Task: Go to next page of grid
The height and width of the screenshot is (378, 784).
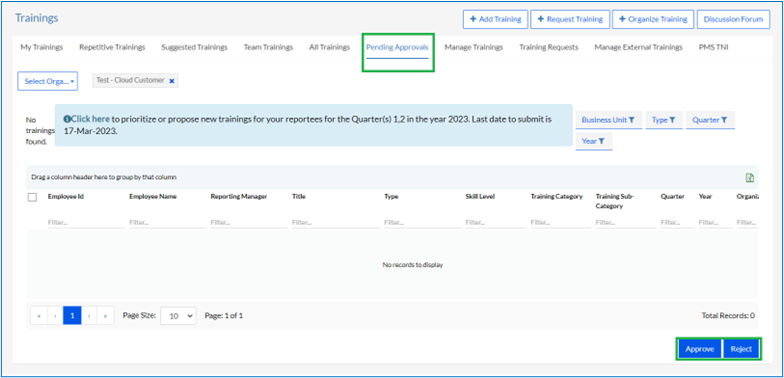Action: coord(89,316)
